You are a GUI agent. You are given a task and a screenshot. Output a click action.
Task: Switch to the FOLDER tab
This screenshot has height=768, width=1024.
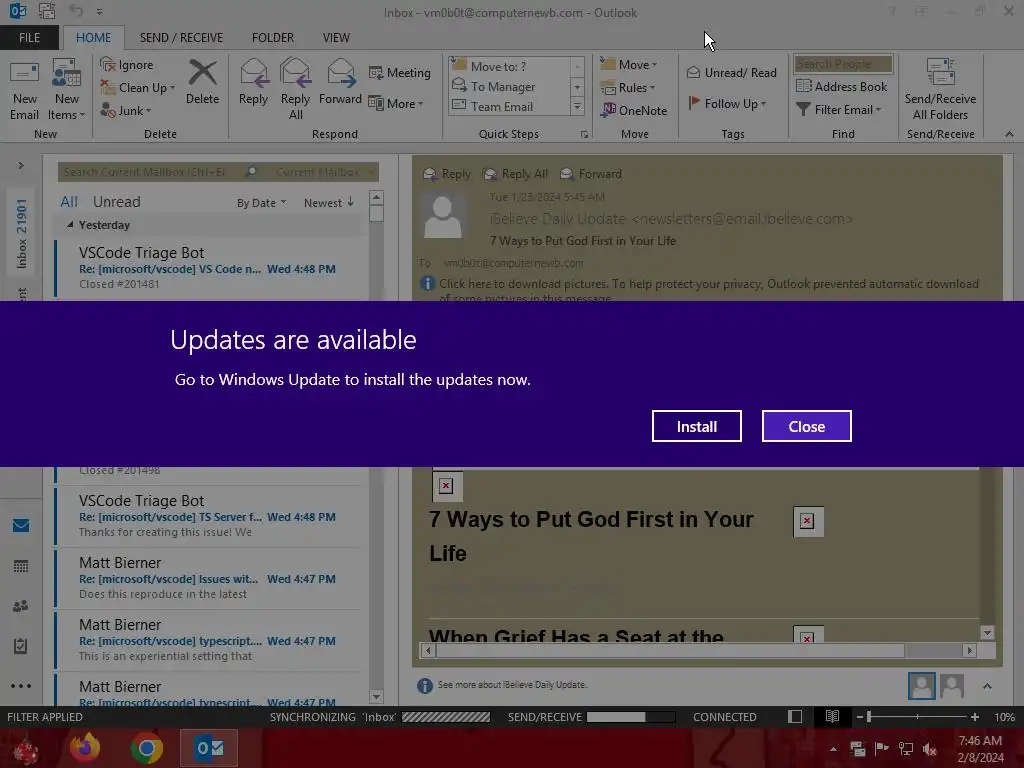273,38
